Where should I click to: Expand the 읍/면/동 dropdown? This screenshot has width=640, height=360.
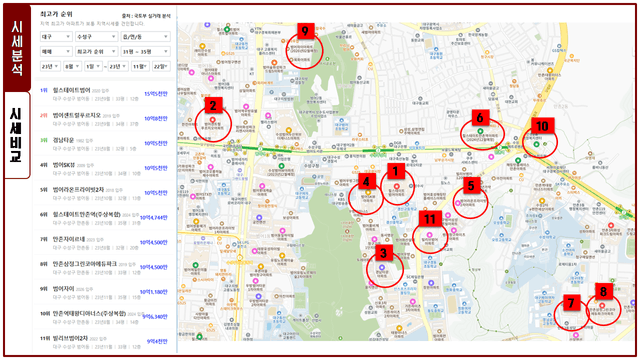[x=145, y=37]
